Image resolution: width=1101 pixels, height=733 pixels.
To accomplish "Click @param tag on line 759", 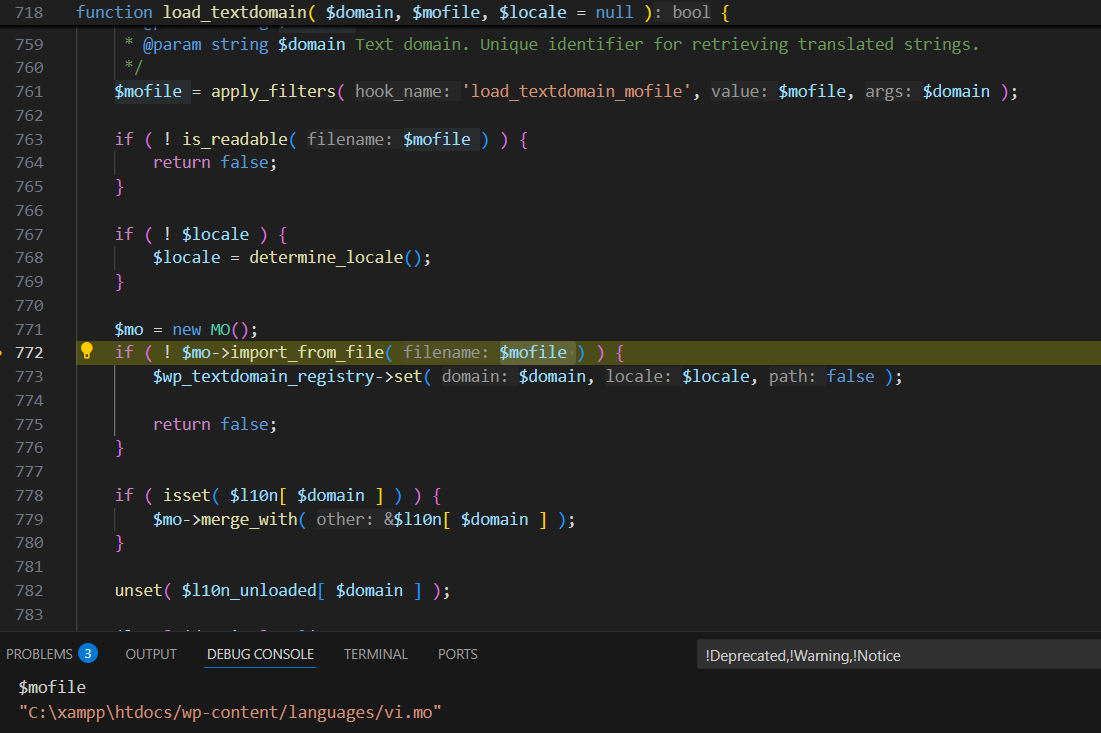I will coord(172,44).
